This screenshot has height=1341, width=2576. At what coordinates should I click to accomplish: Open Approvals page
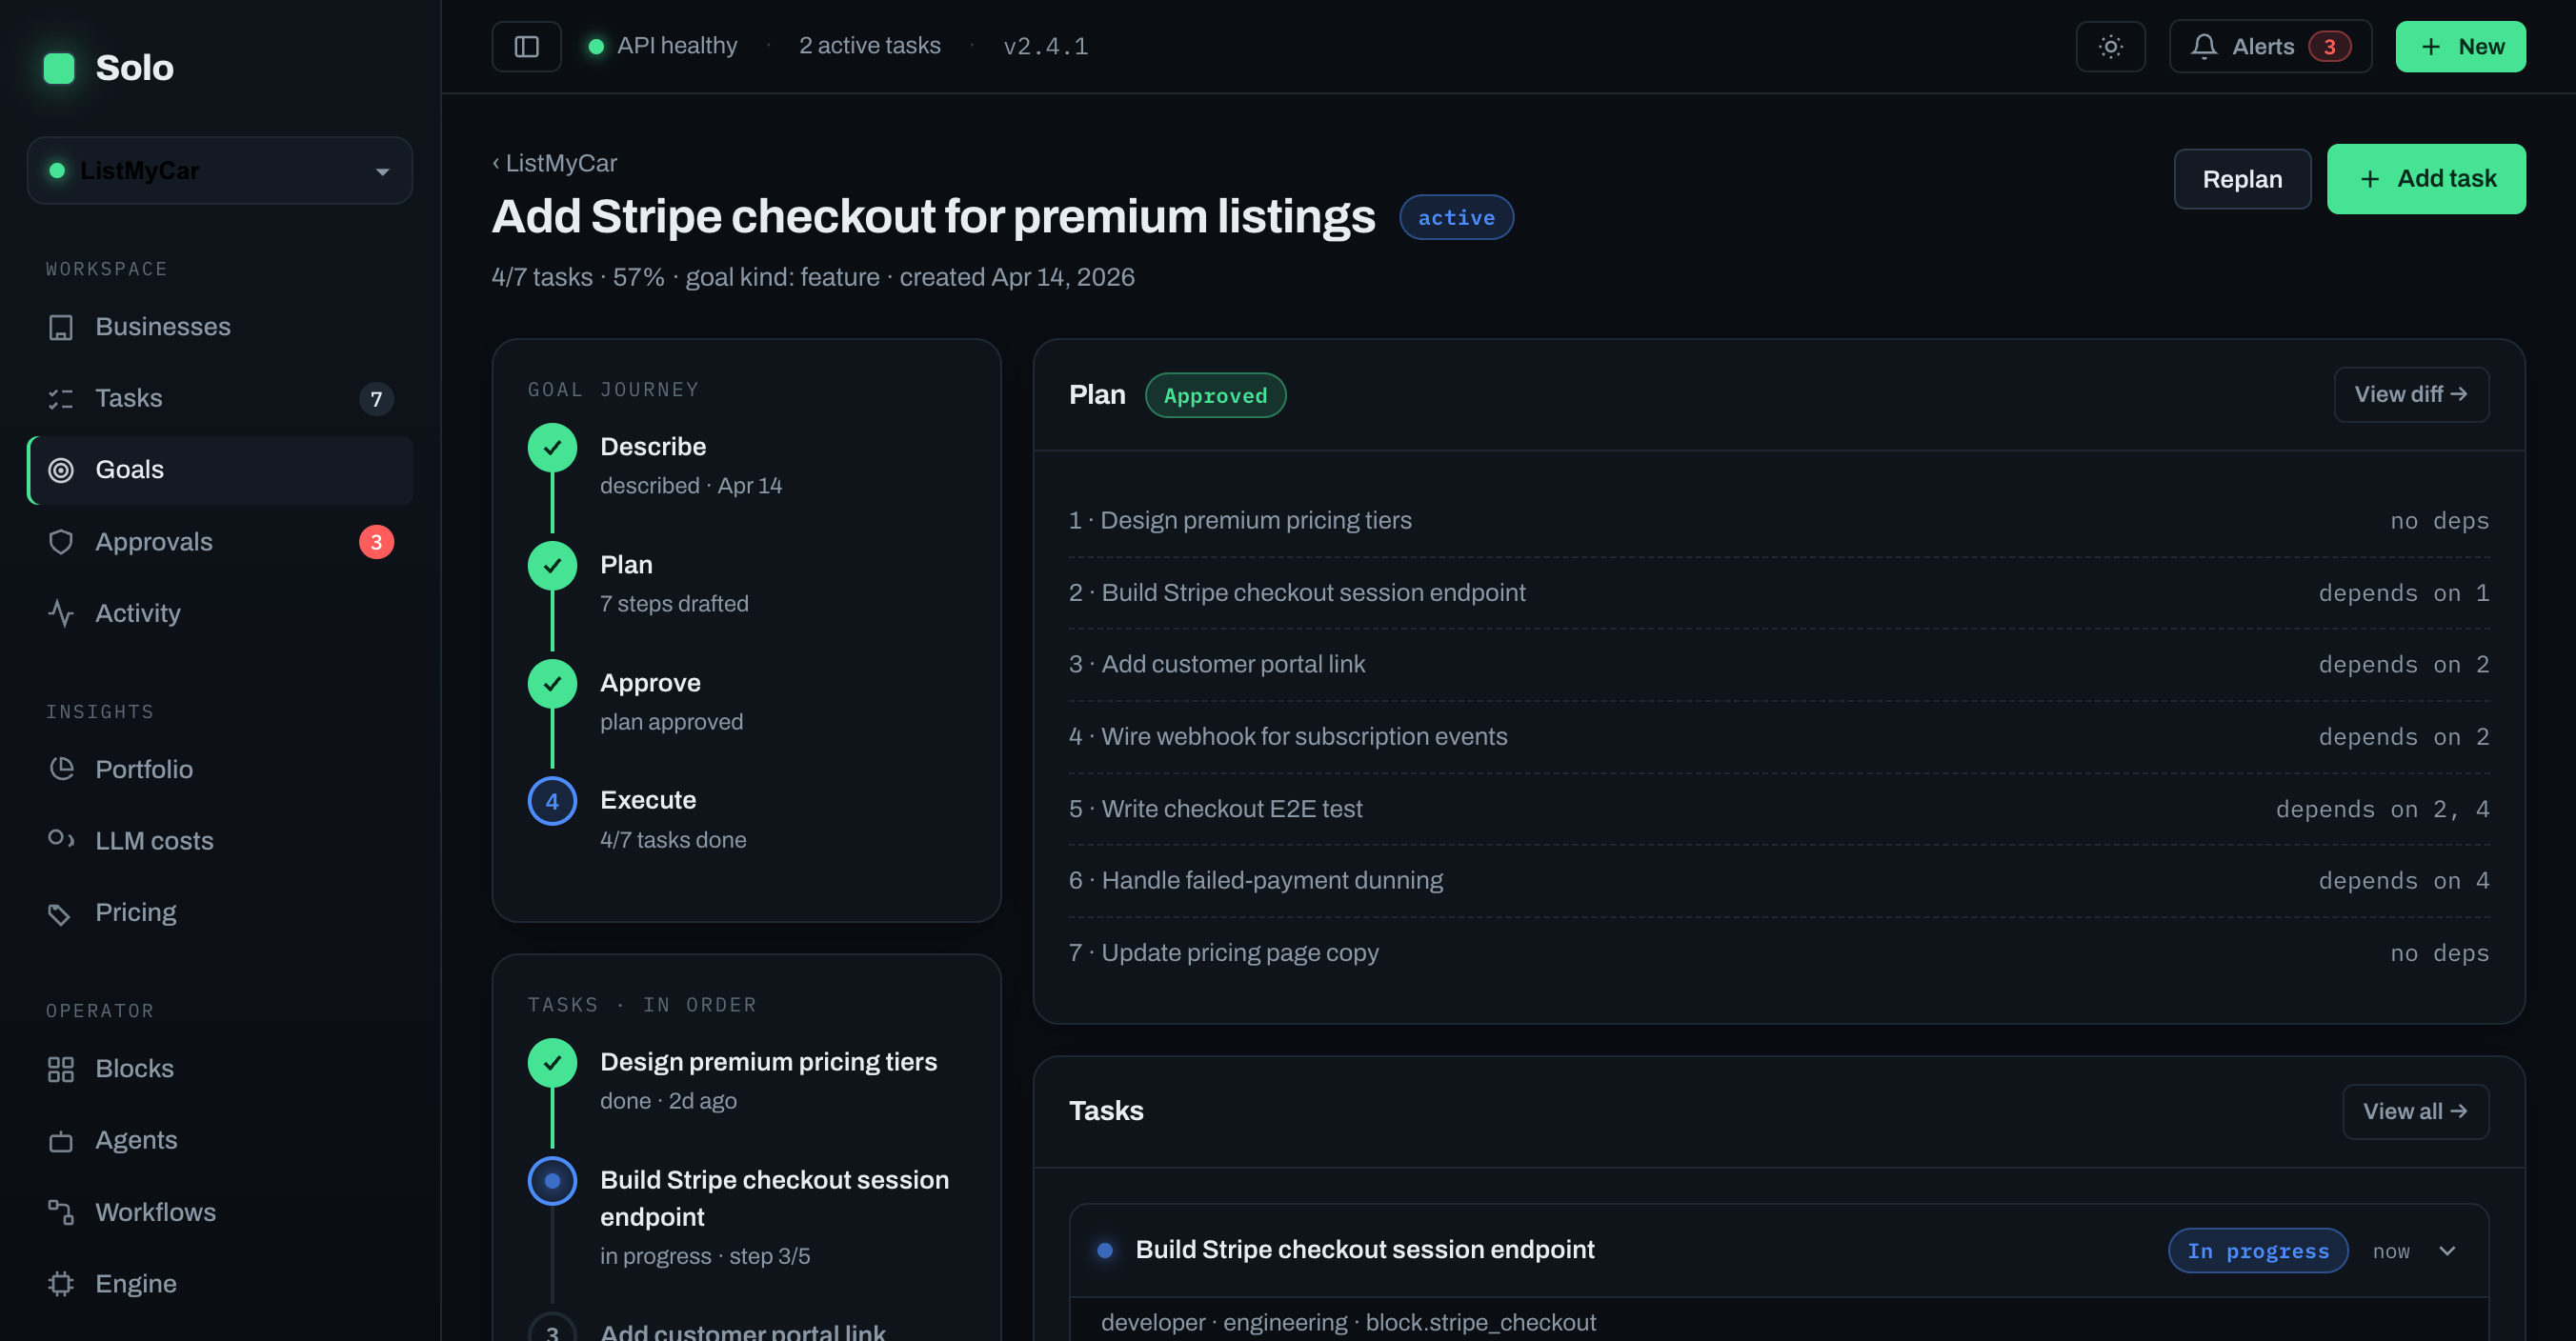[220, 542]
